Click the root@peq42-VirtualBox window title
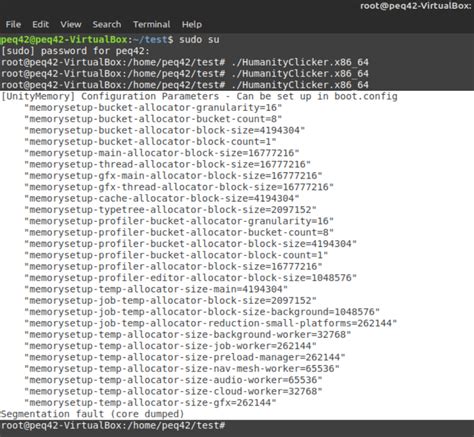The image size is (474, 437). click(x=417, y=6)
